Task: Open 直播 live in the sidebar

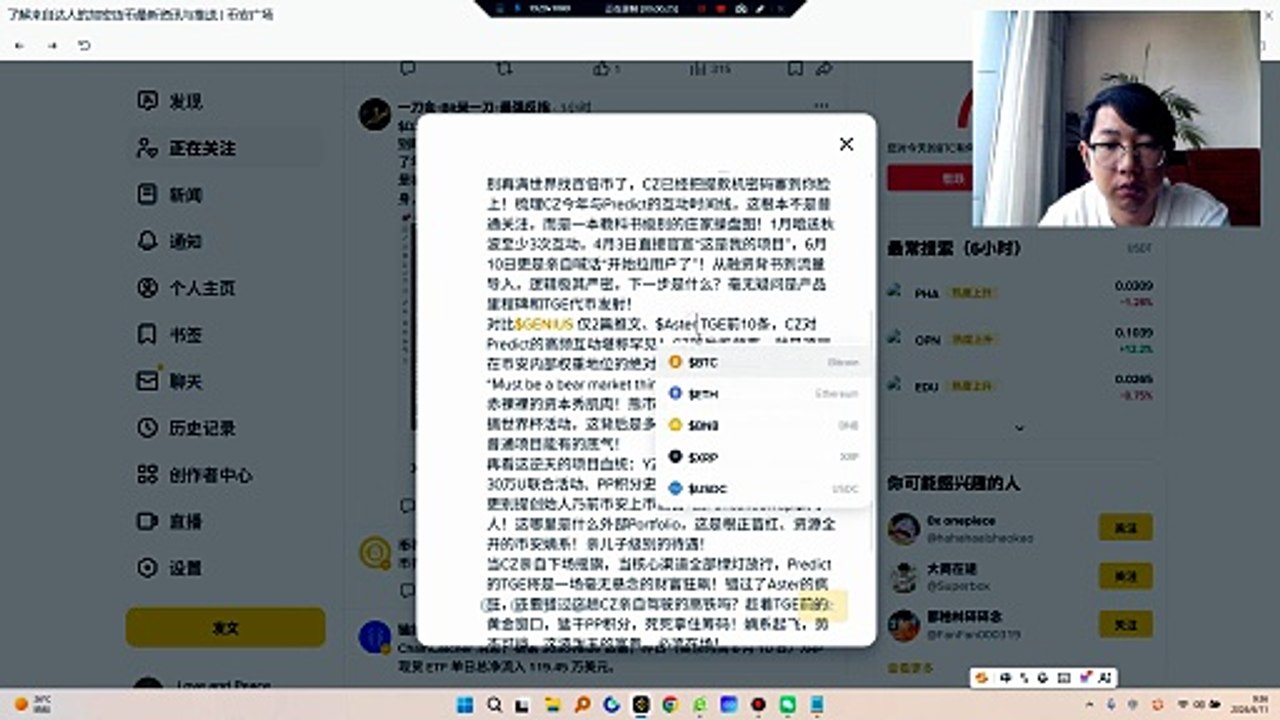Action: point(171,521)
